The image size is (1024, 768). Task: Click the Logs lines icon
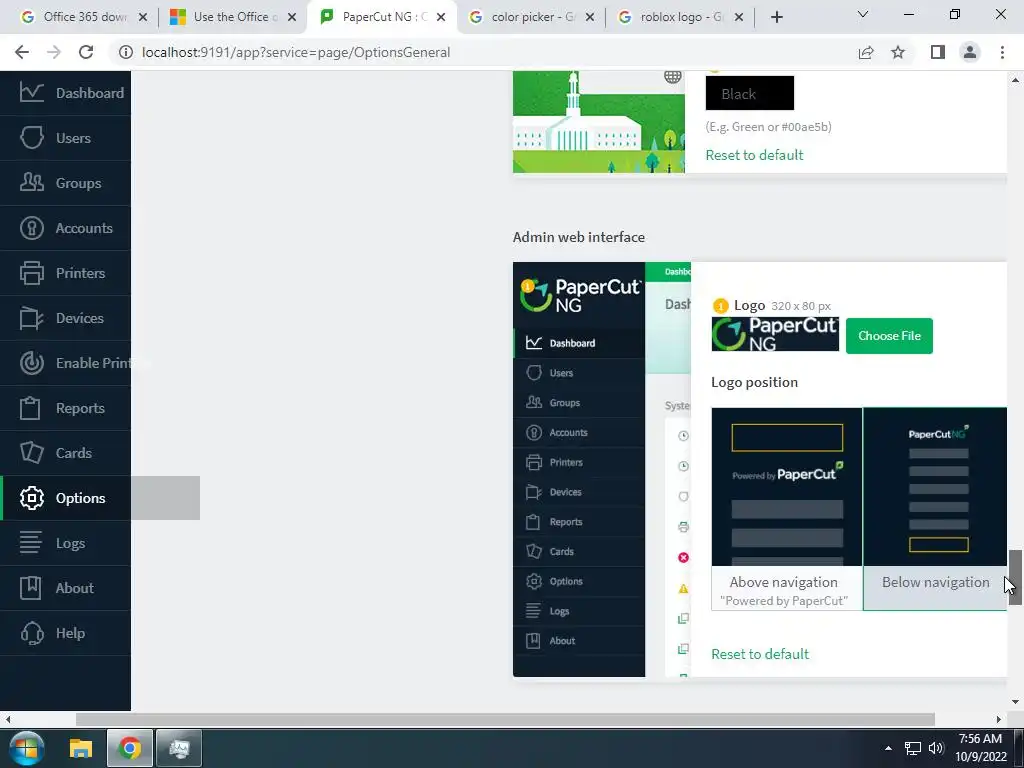[x=30, y=543]
